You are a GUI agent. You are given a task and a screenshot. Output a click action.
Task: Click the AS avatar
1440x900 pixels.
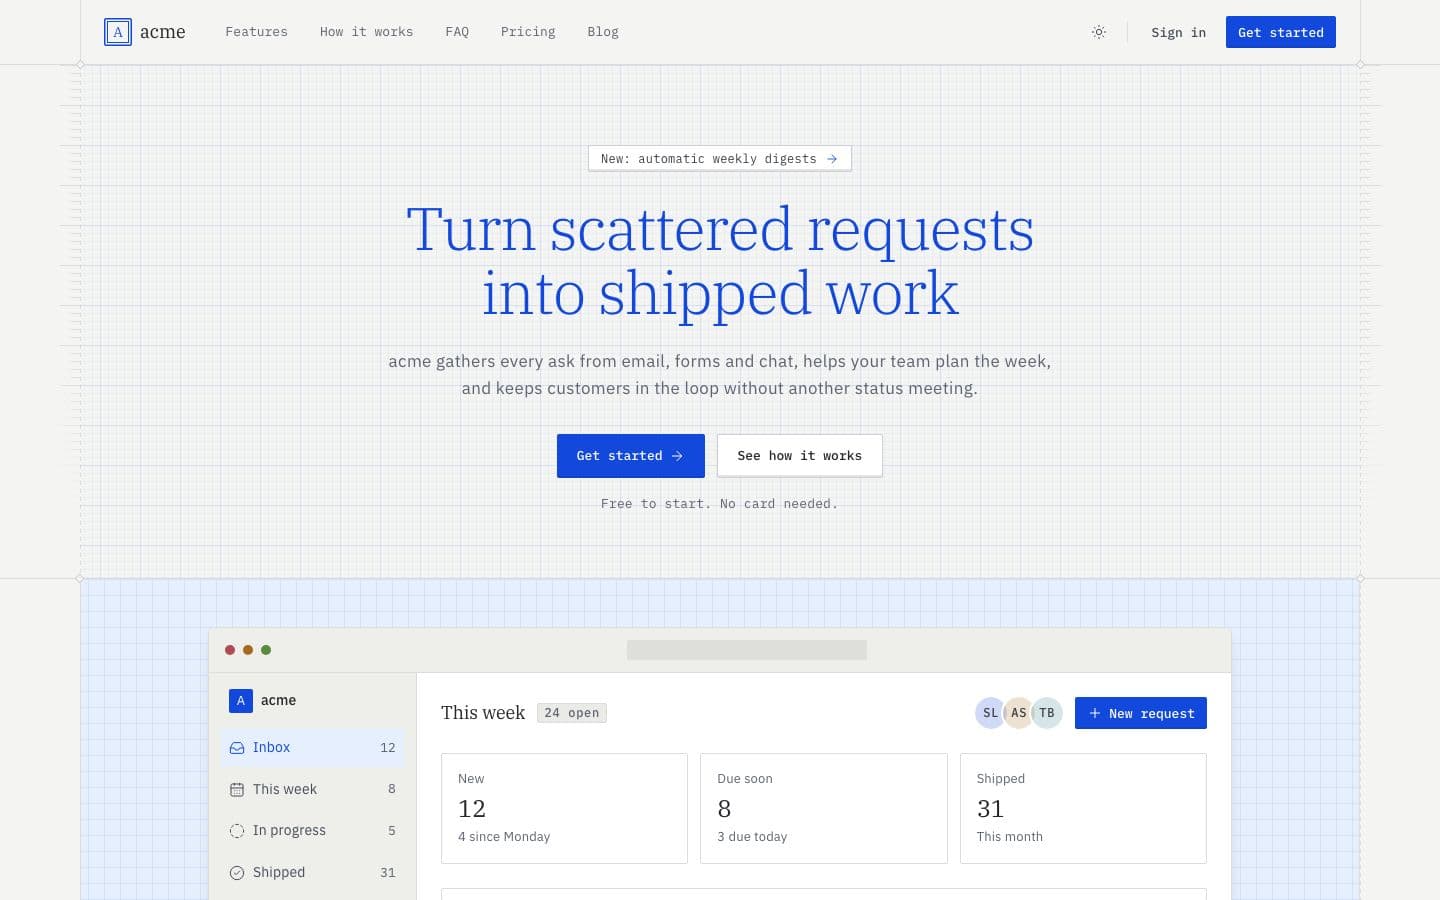point(1018,713)
